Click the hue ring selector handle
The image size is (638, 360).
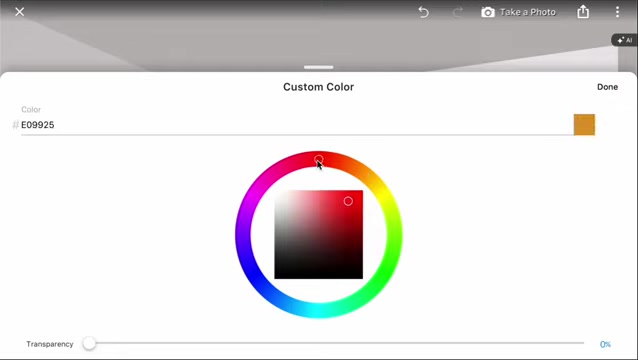pos(319,159)
